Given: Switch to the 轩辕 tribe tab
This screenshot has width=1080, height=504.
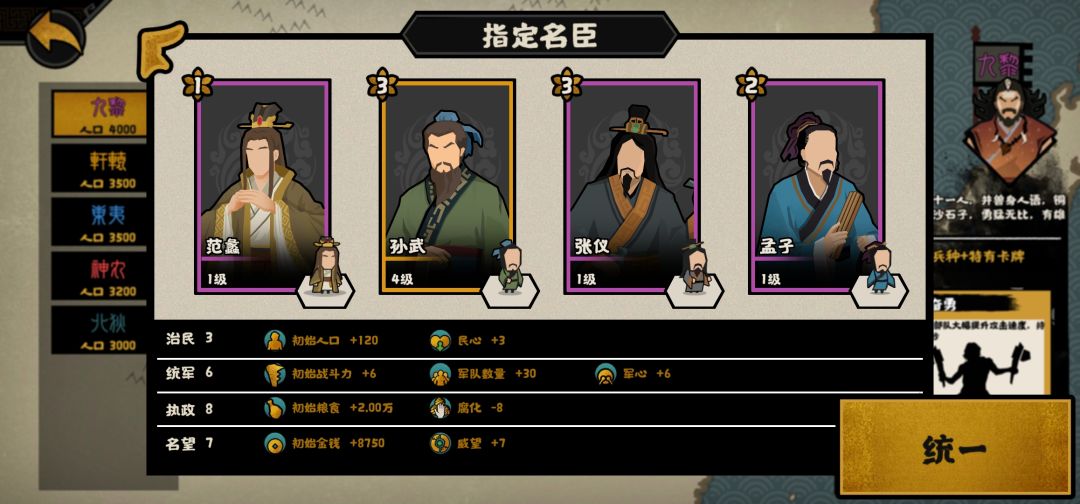Looking at the screenshot, I should point(101,167).
